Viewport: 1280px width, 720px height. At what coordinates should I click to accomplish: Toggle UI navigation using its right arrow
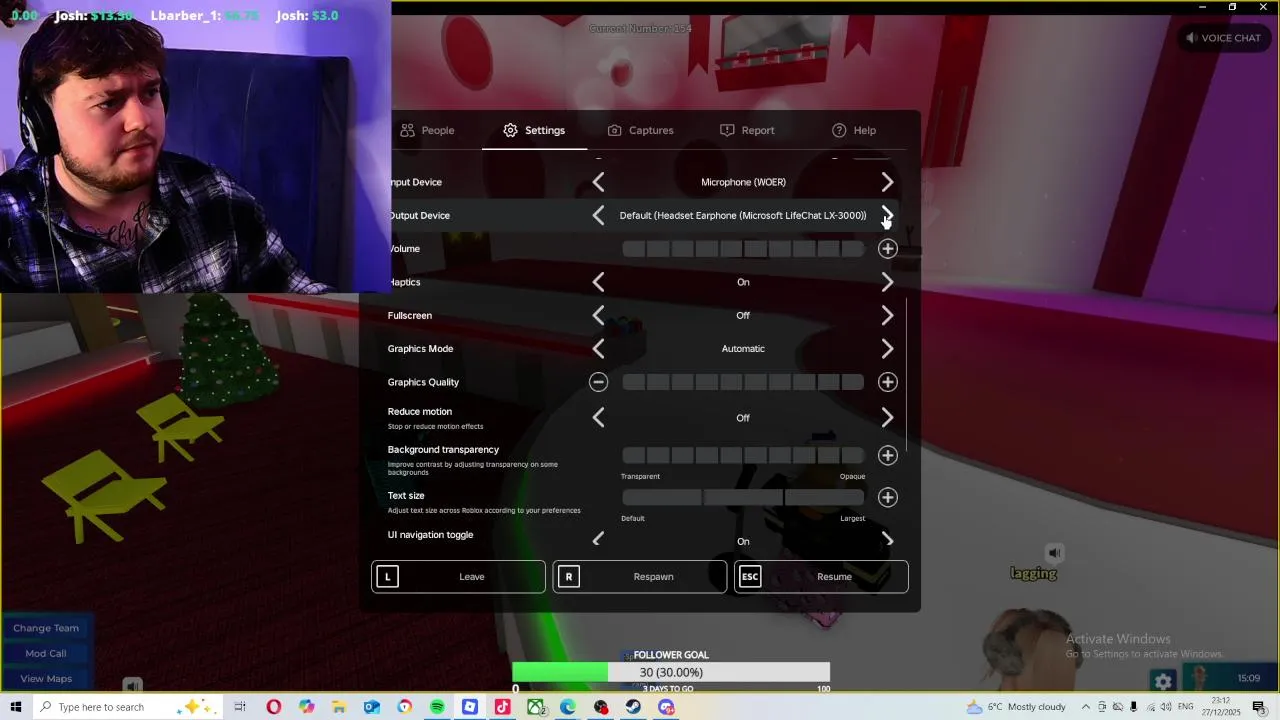[x=887, y=539]
